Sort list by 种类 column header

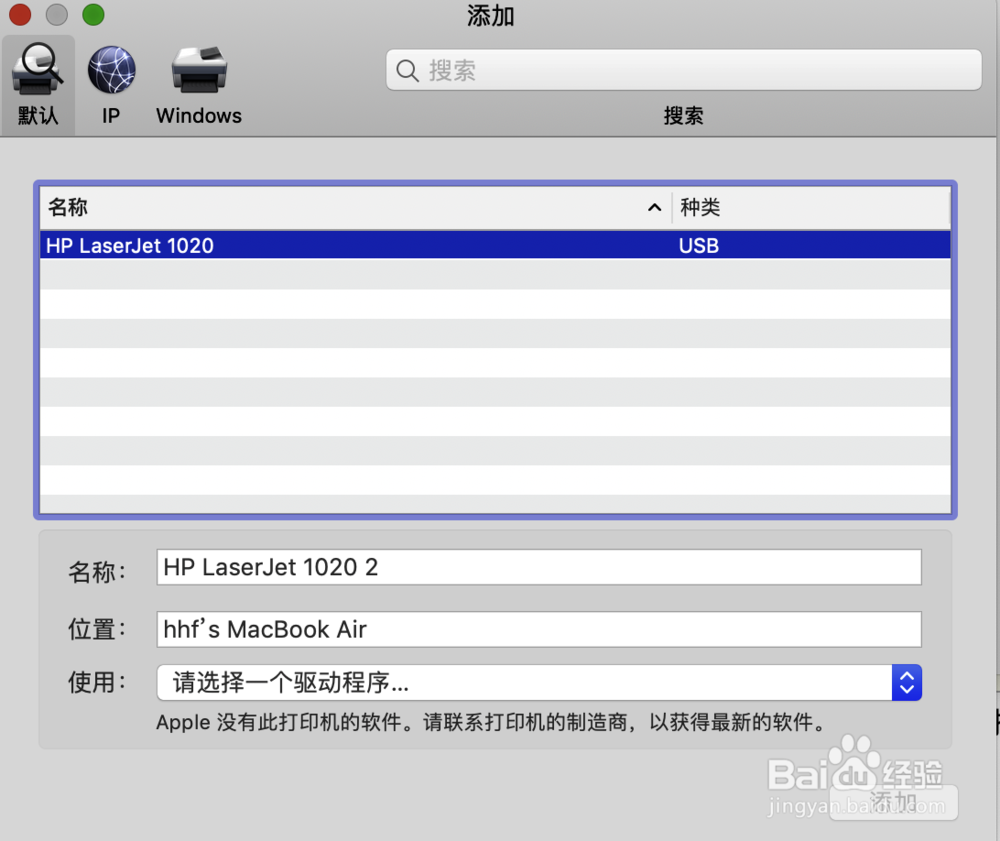pos(811,207)
